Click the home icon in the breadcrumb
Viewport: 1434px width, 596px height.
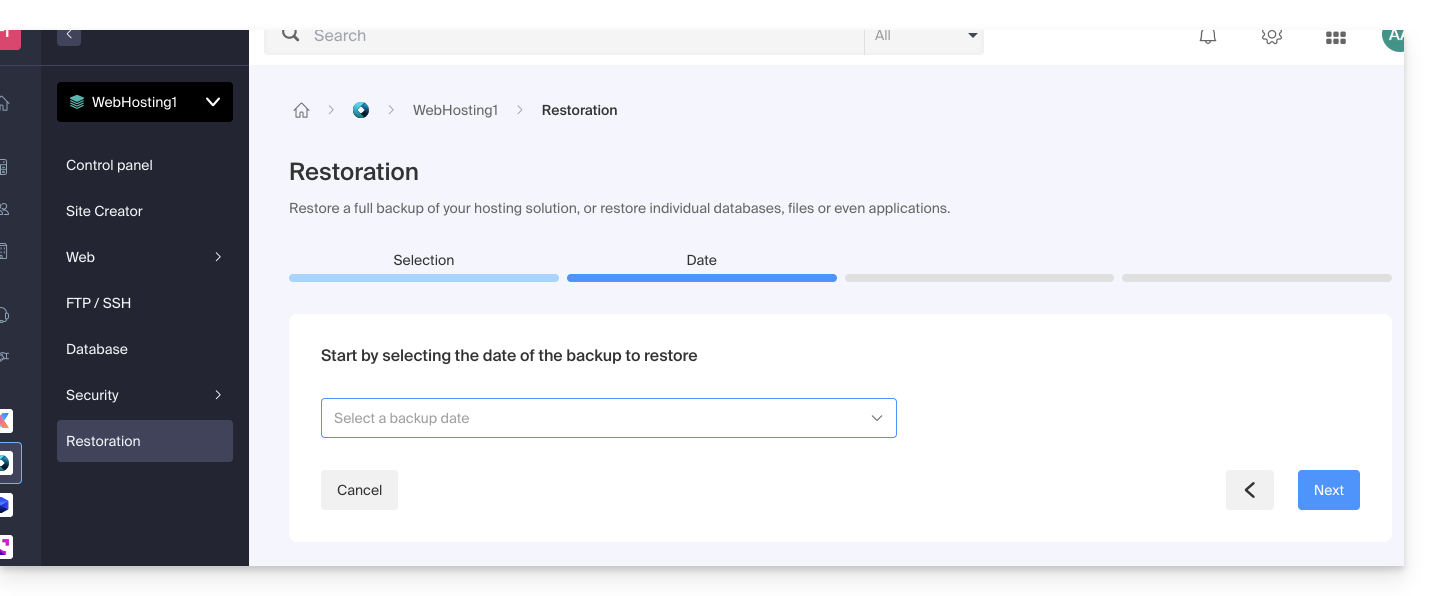[301, 111]
